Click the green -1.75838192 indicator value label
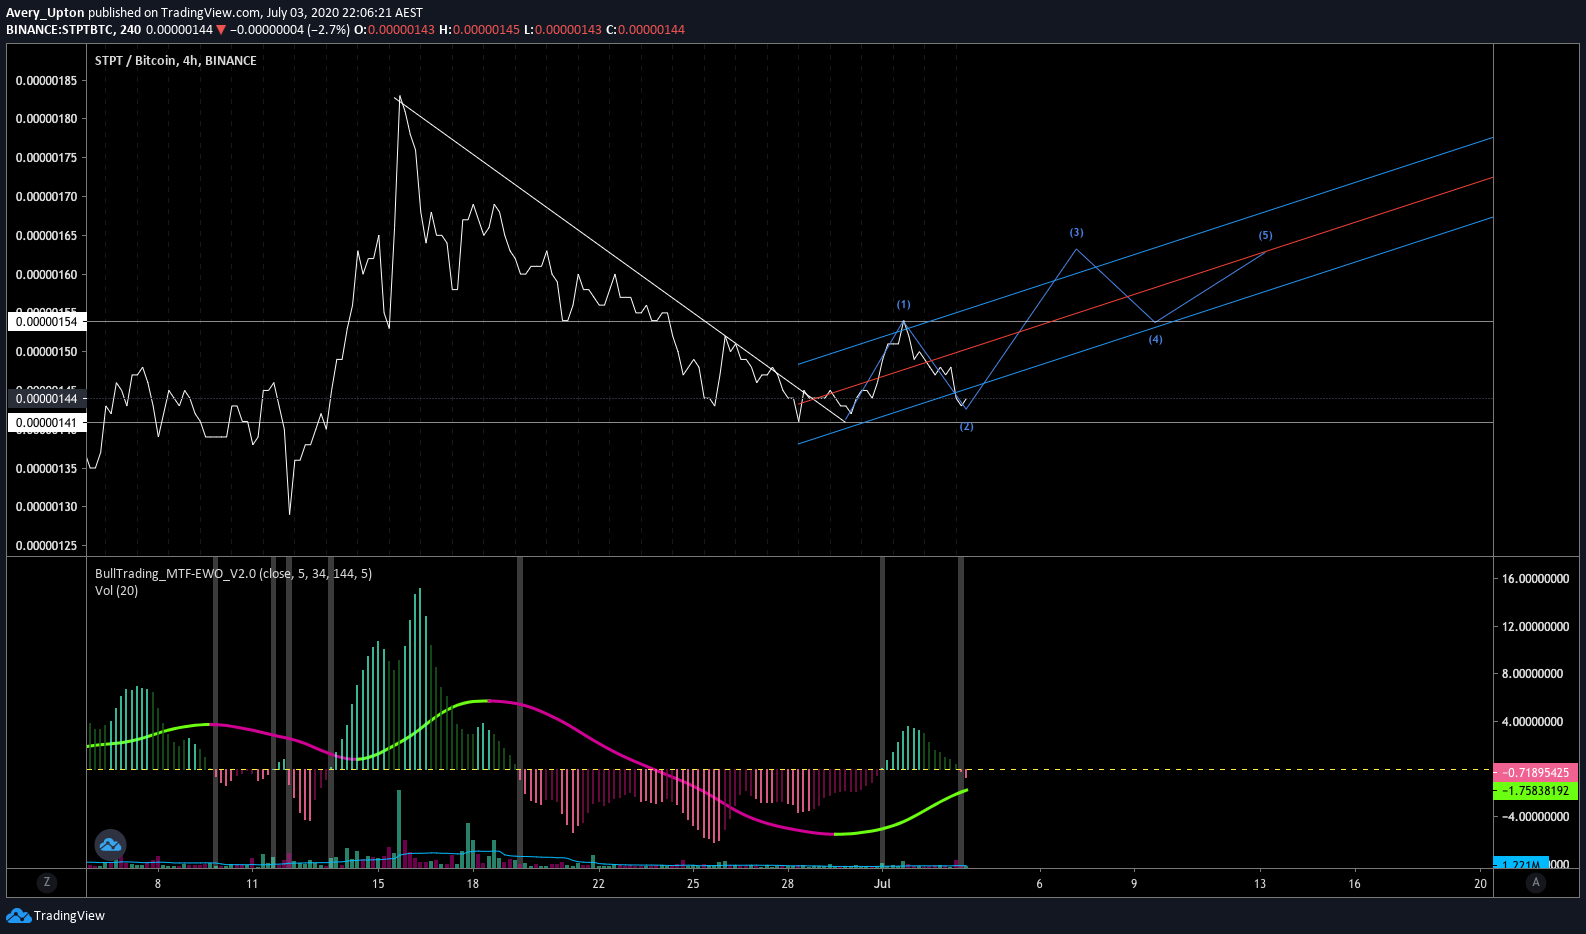This screenshot has height=934, width=1586. [1535, 791]
